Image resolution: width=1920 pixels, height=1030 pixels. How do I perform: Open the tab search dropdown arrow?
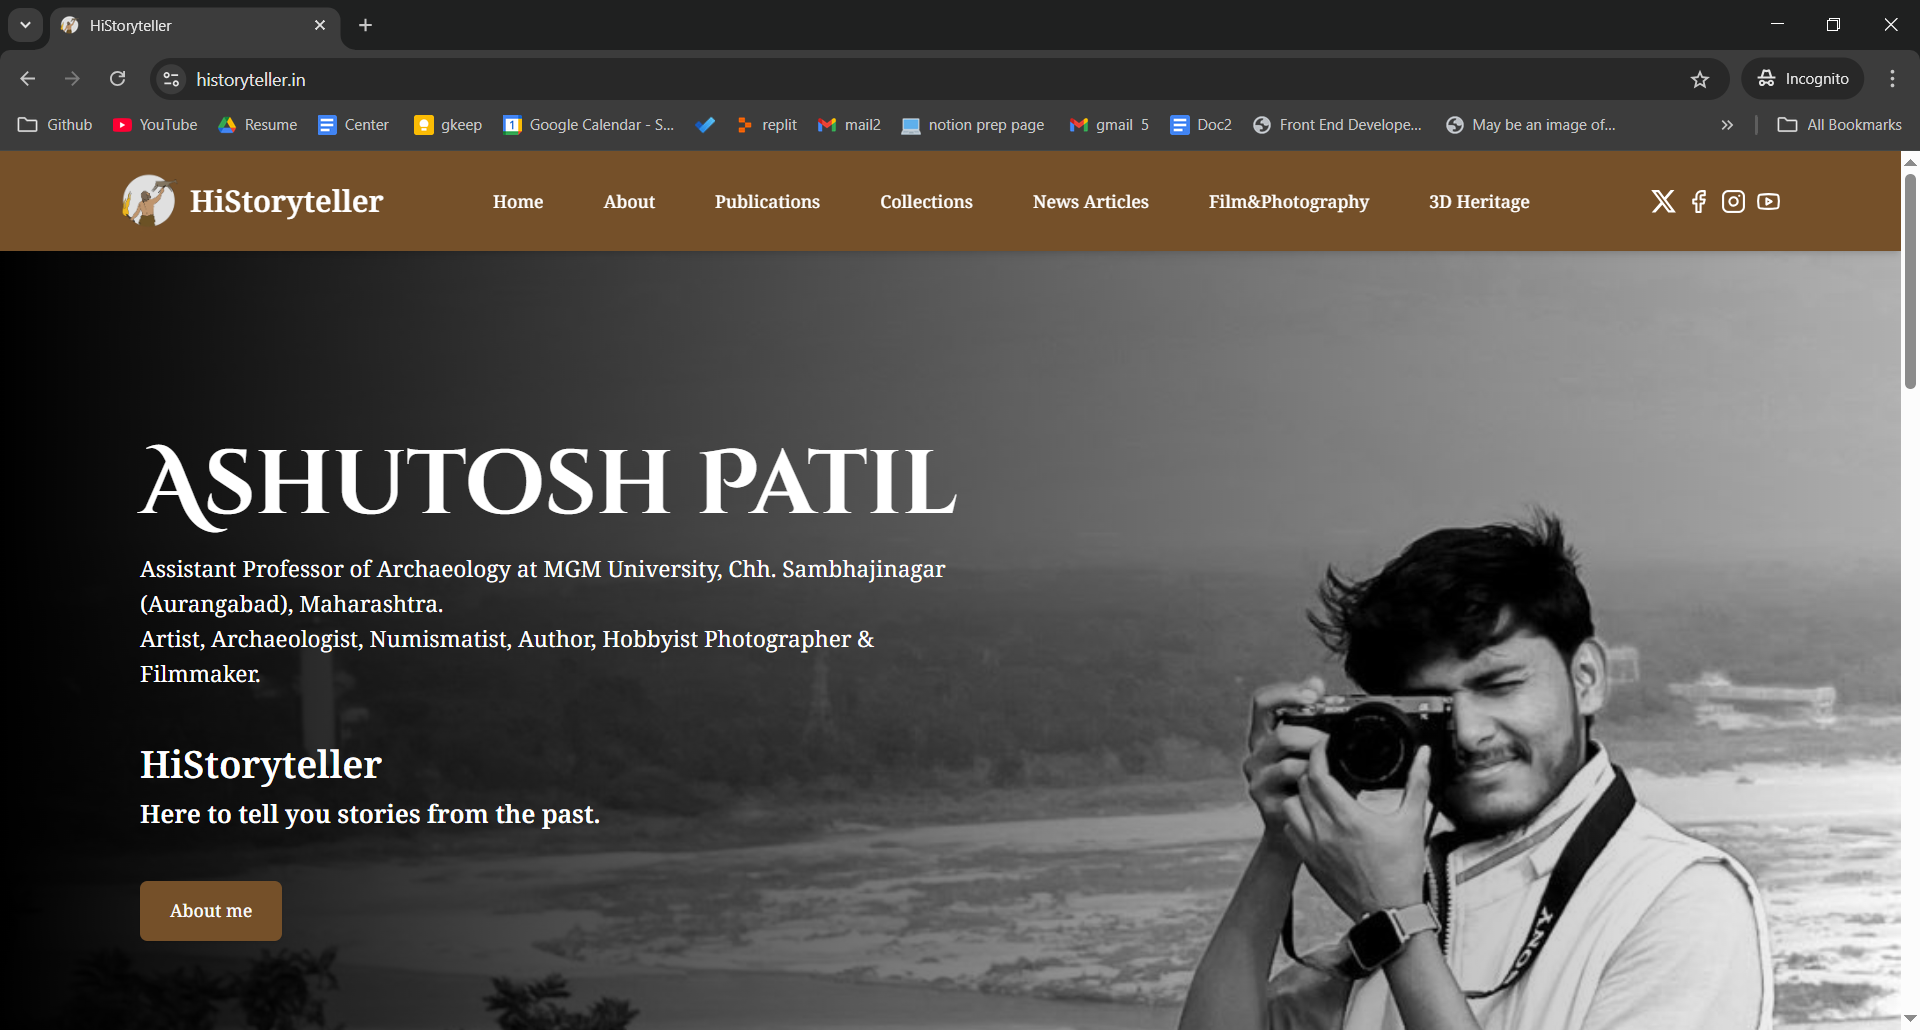pyautogui.click(x=25, y=24)
